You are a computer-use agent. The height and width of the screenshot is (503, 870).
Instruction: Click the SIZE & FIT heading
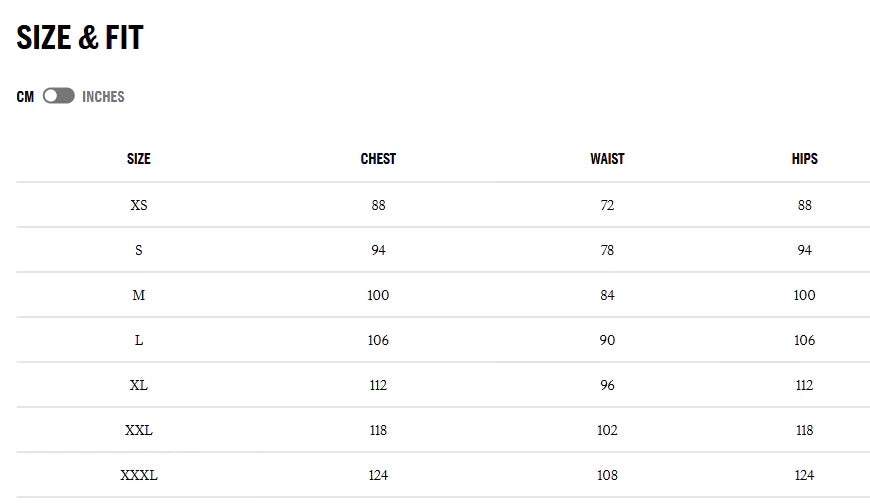click(x=80, y=38)
